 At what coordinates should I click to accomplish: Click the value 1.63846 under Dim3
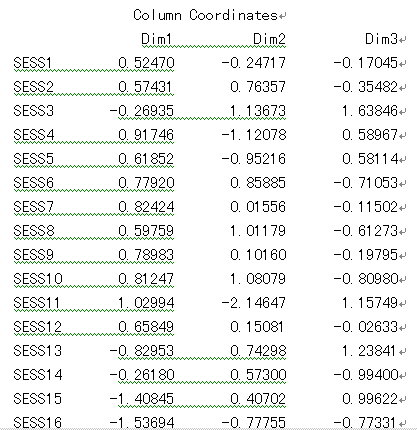point(370,111)
